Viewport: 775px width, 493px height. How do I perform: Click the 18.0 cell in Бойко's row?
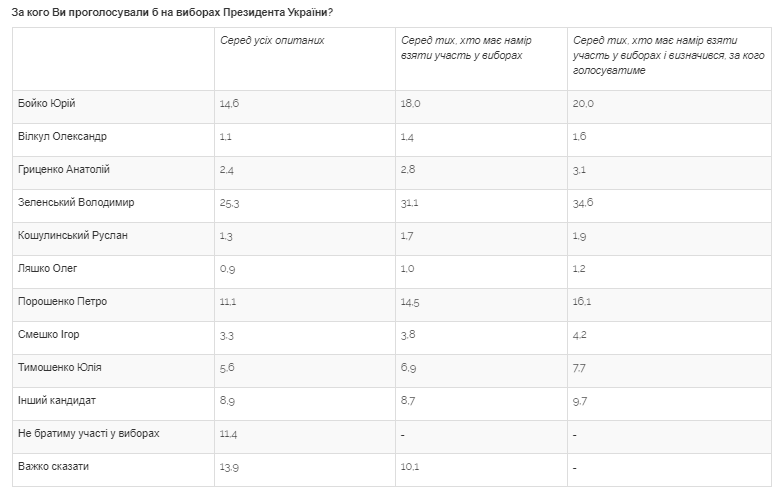coord(410,104)
